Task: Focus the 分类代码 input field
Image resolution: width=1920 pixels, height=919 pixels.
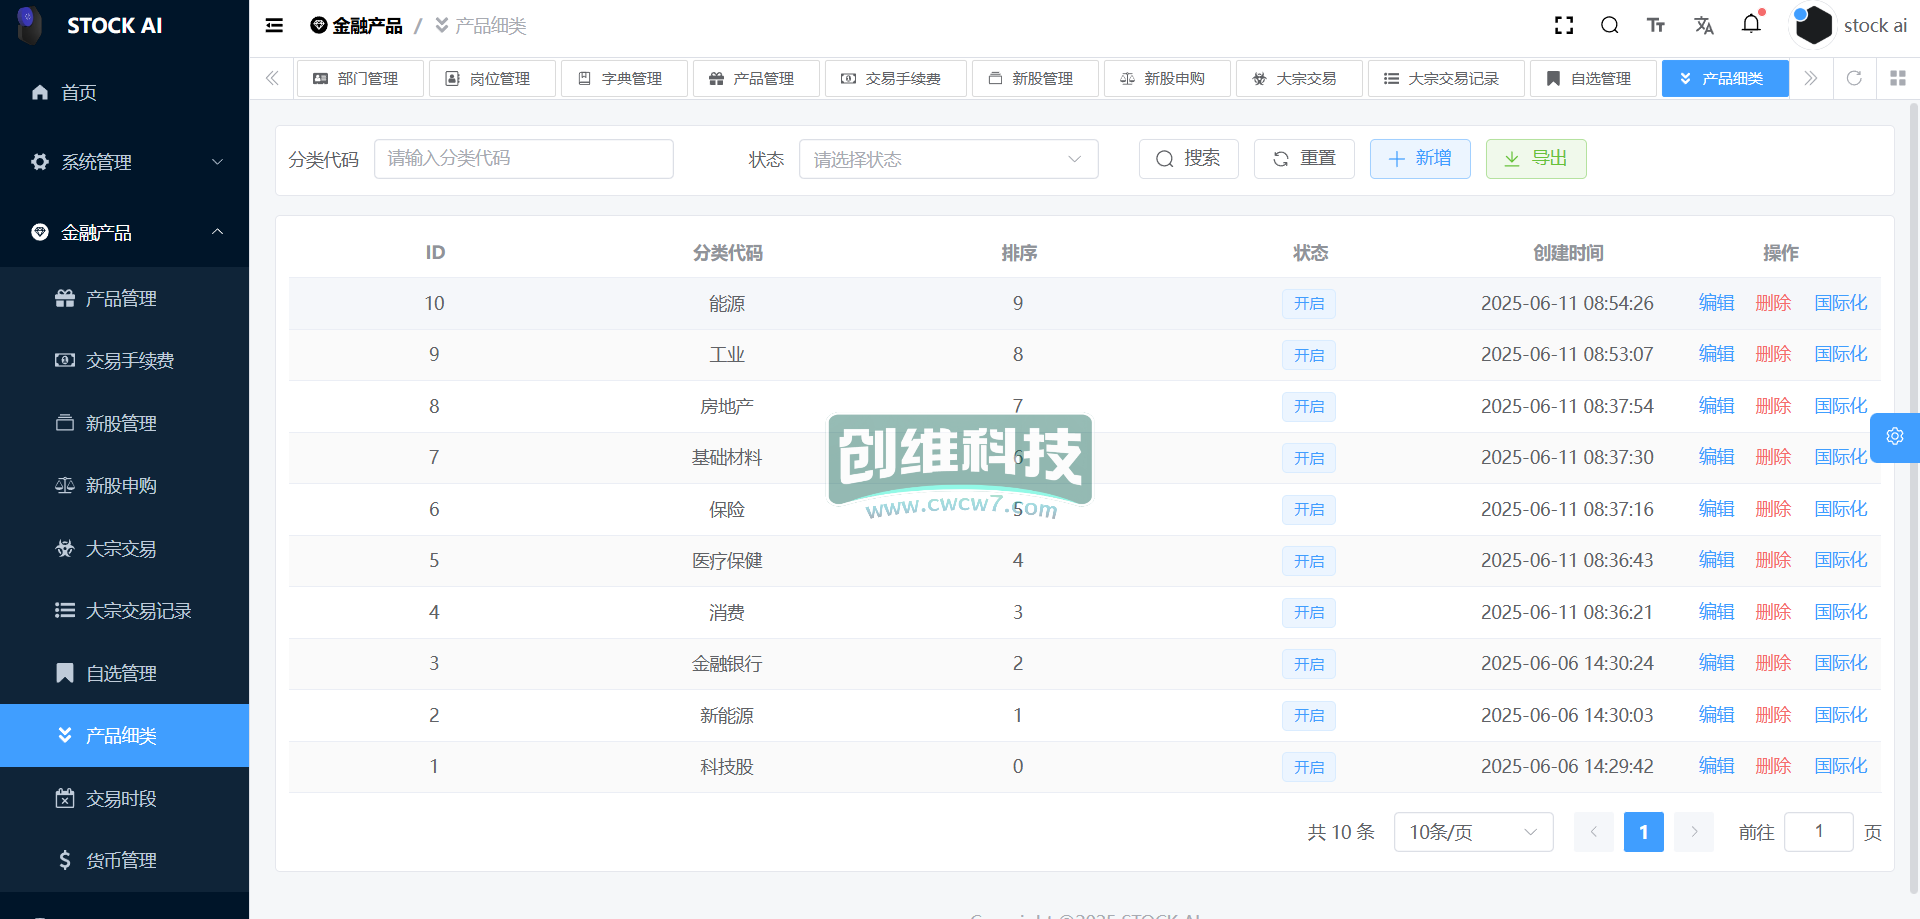Action: coord(523,159)
